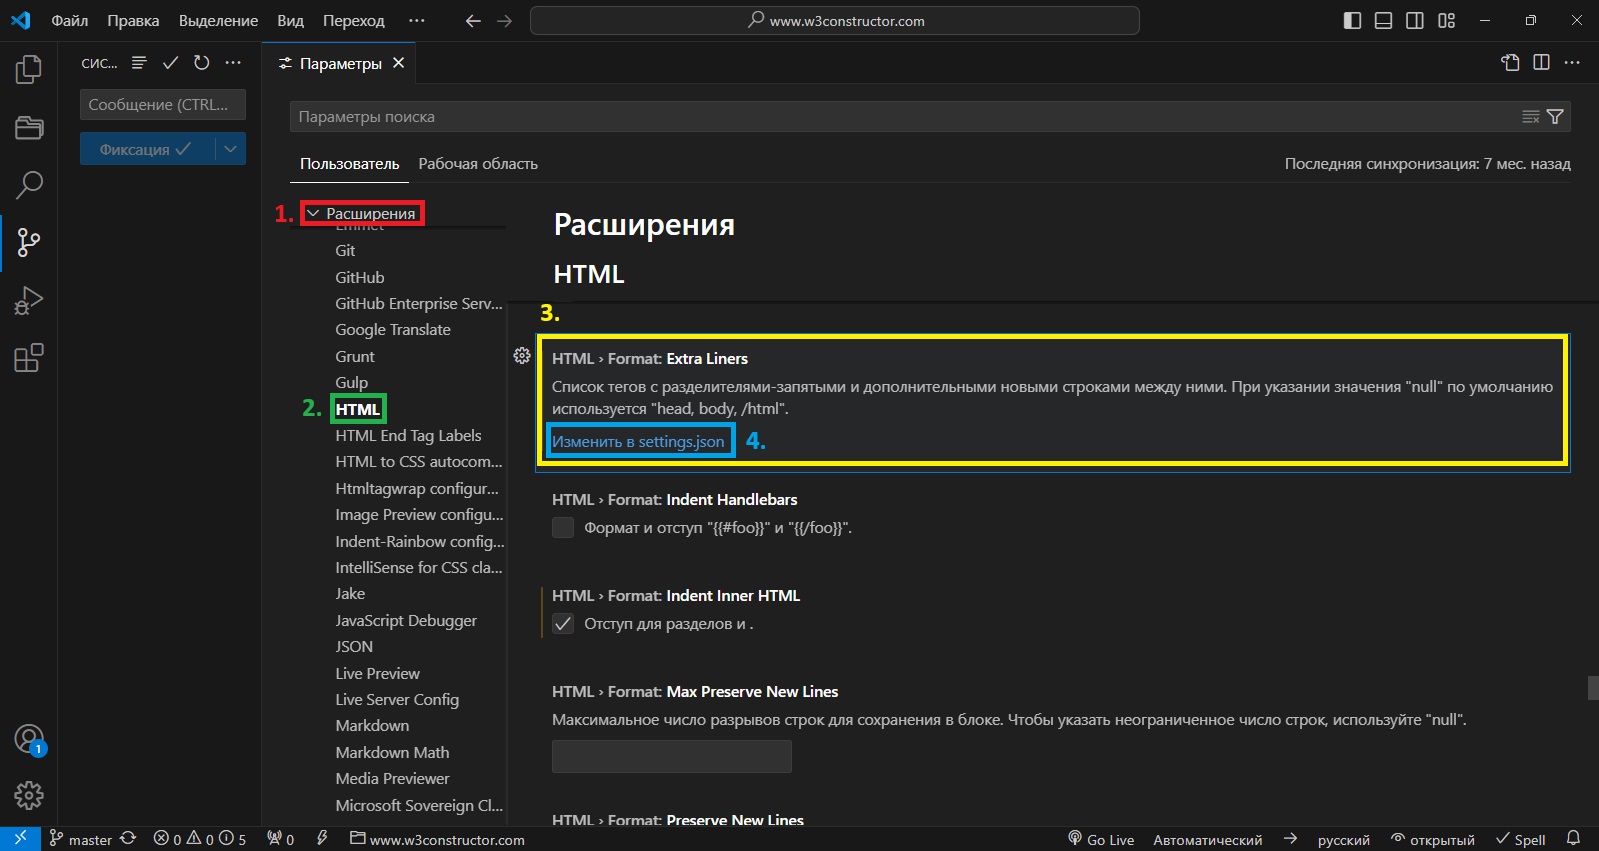The image size is (1599, 851).
Task: Collapse the Расширения tree section
Action: point(313,213)
